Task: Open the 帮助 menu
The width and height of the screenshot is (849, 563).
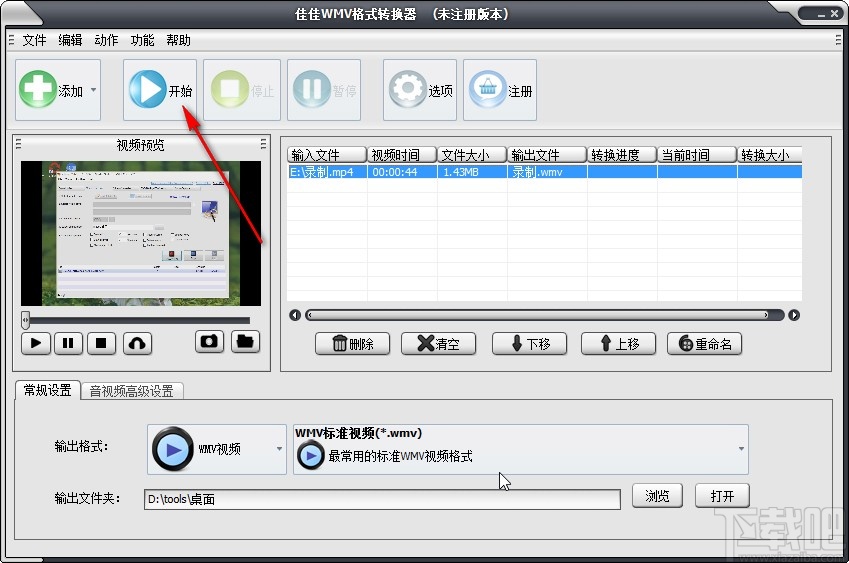Action: click(178, 40)
